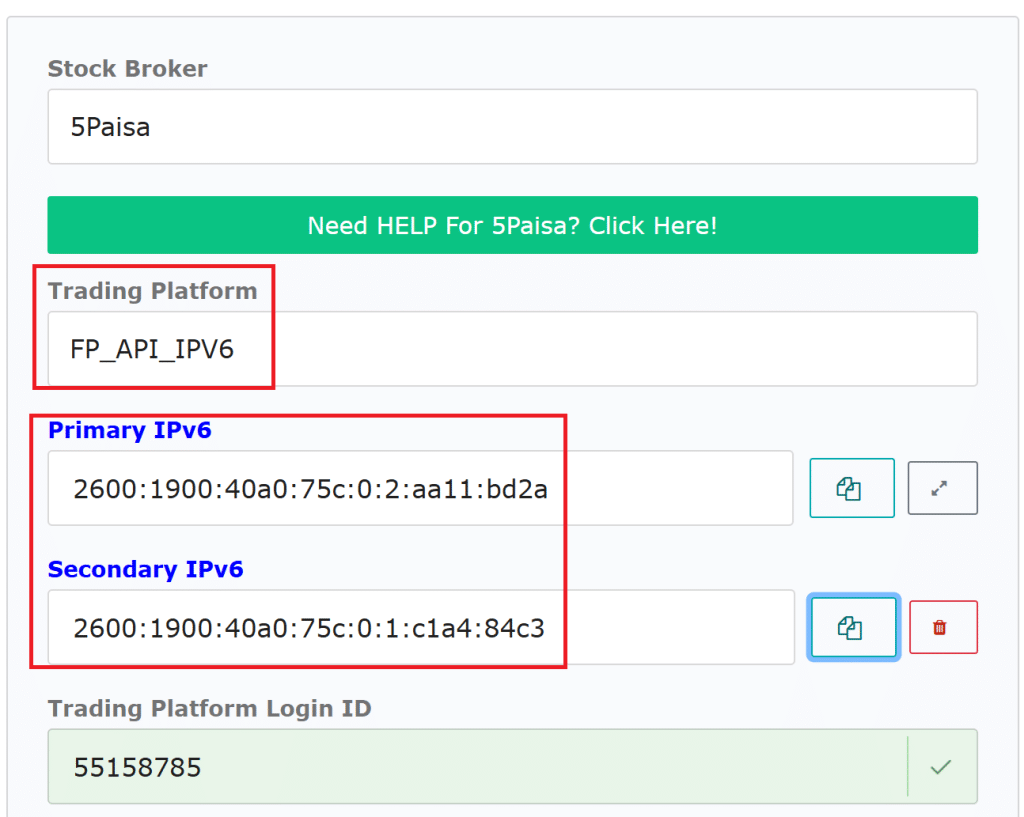1024x817 pixels.
Task: Click Need HELP For 5Paisa button
Action: 513,225
